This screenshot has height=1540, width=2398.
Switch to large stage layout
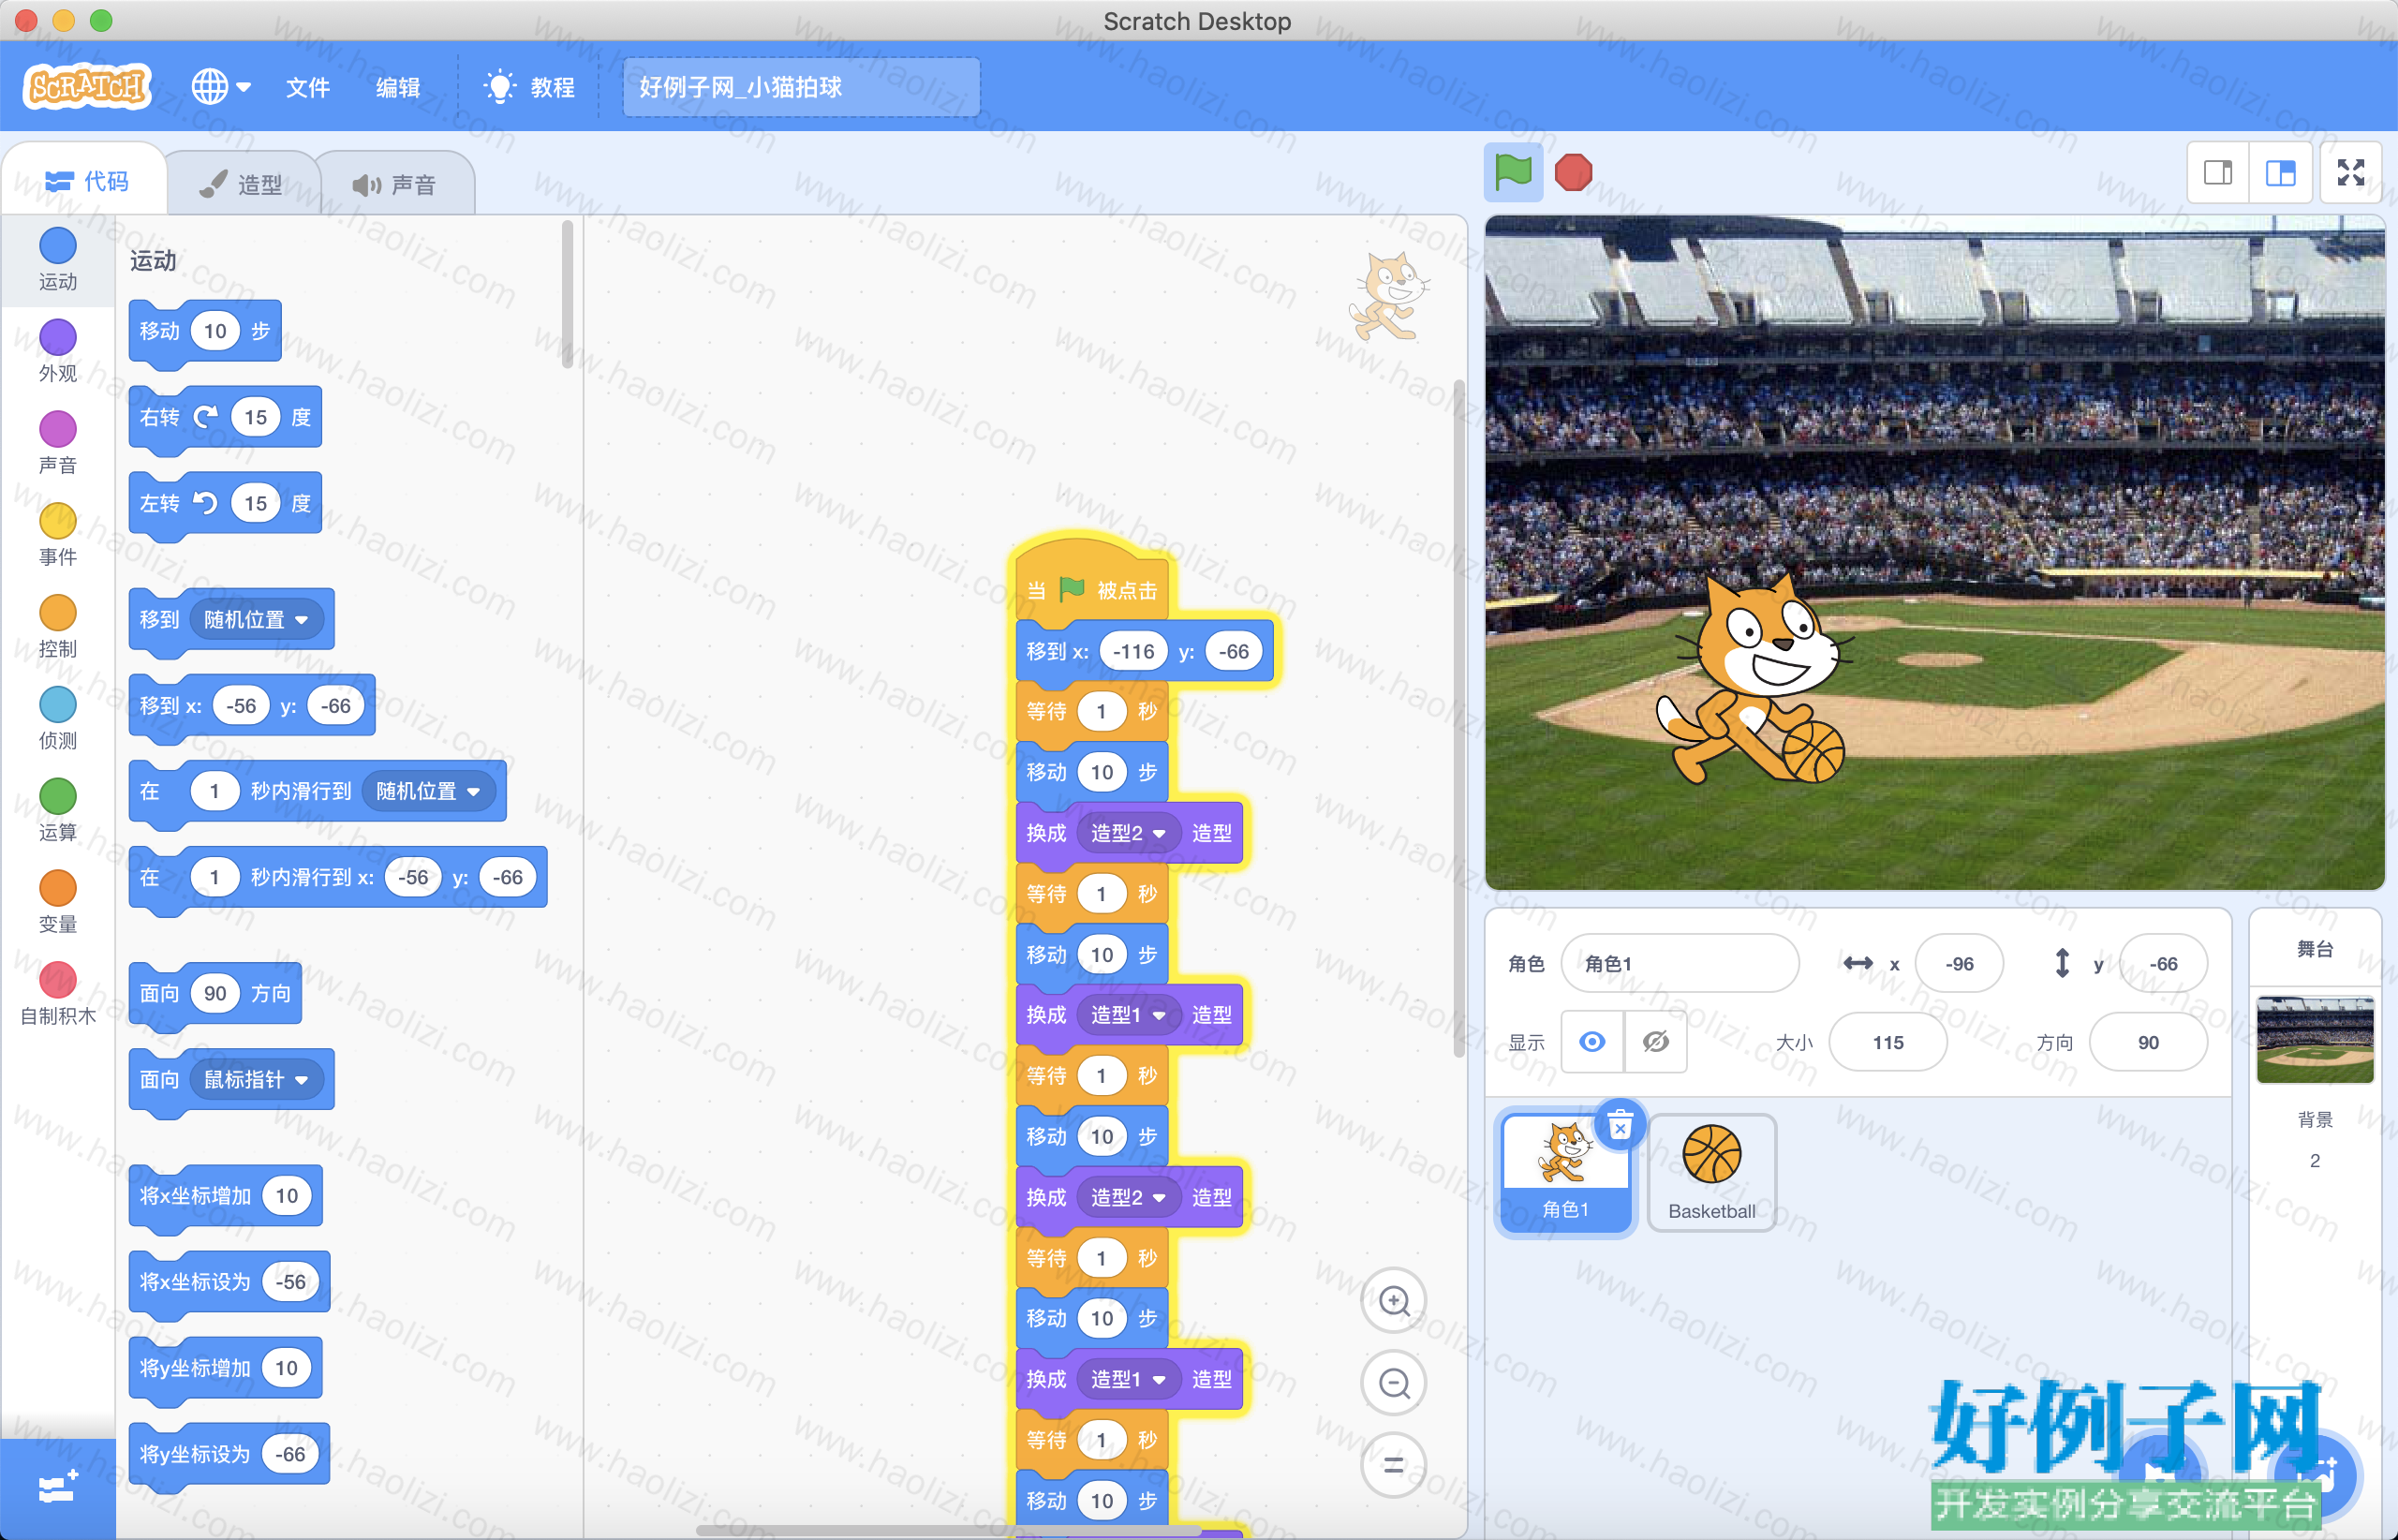pos(2280,173)
